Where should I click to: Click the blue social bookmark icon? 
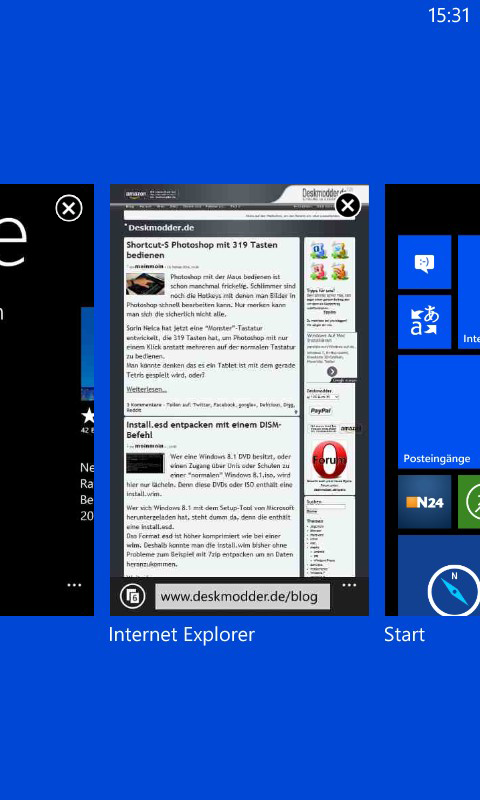(x=319, y=250)
